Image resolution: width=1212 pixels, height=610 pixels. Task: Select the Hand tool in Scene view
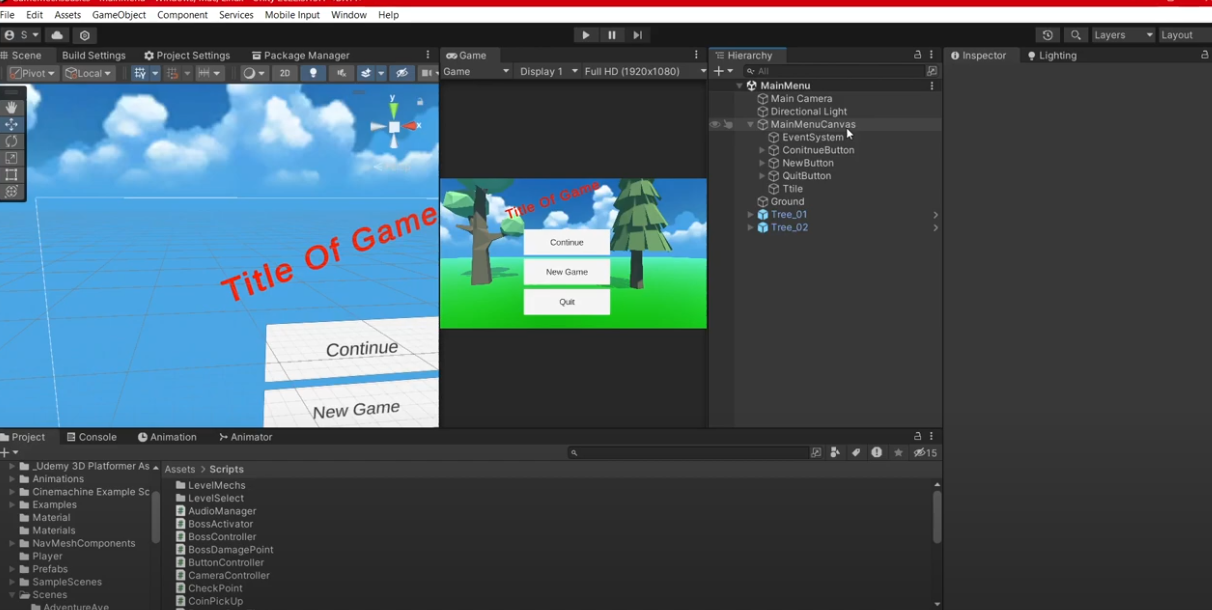(x=12, y=107)
